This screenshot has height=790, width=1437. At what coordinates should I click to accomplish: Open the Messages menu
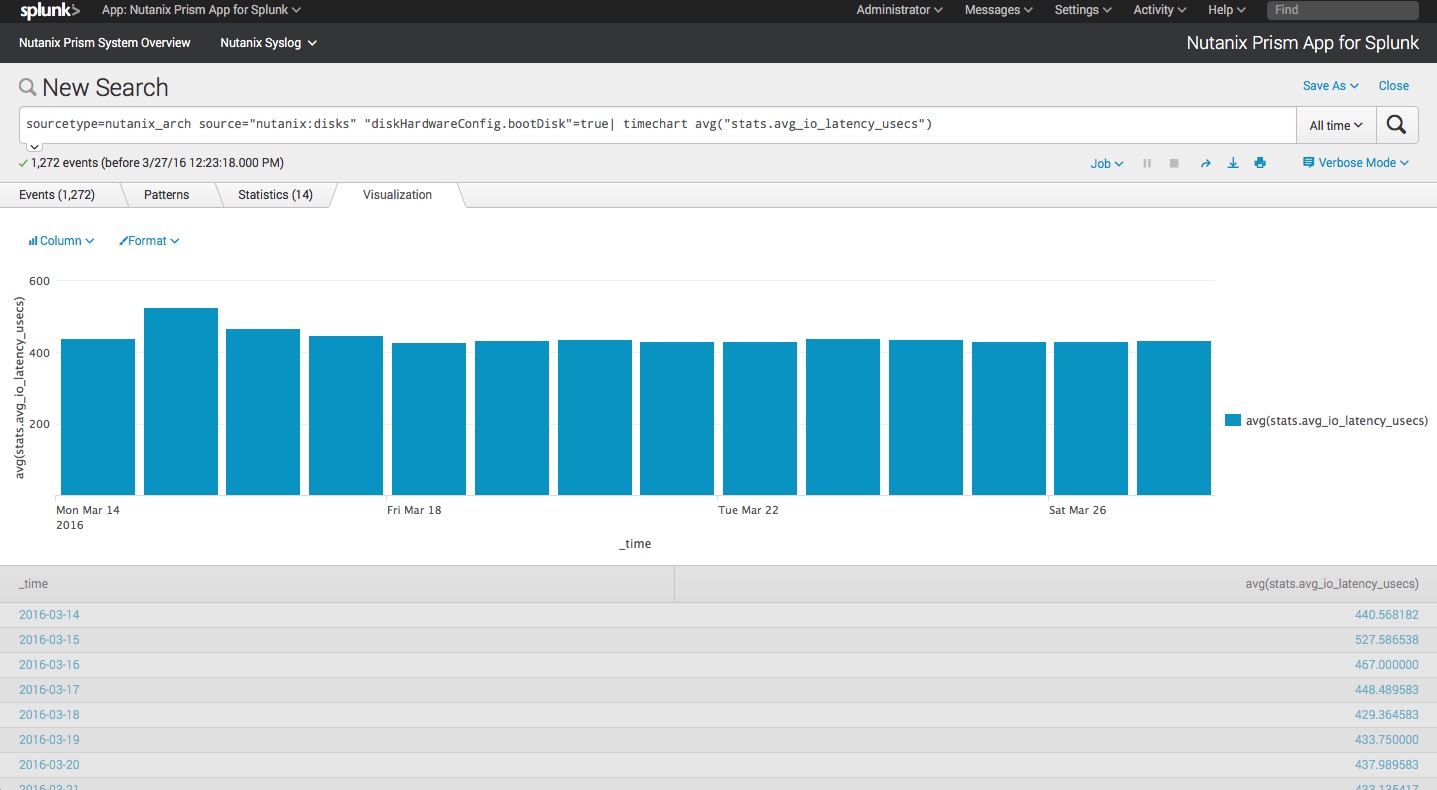[x=999, y=10]
